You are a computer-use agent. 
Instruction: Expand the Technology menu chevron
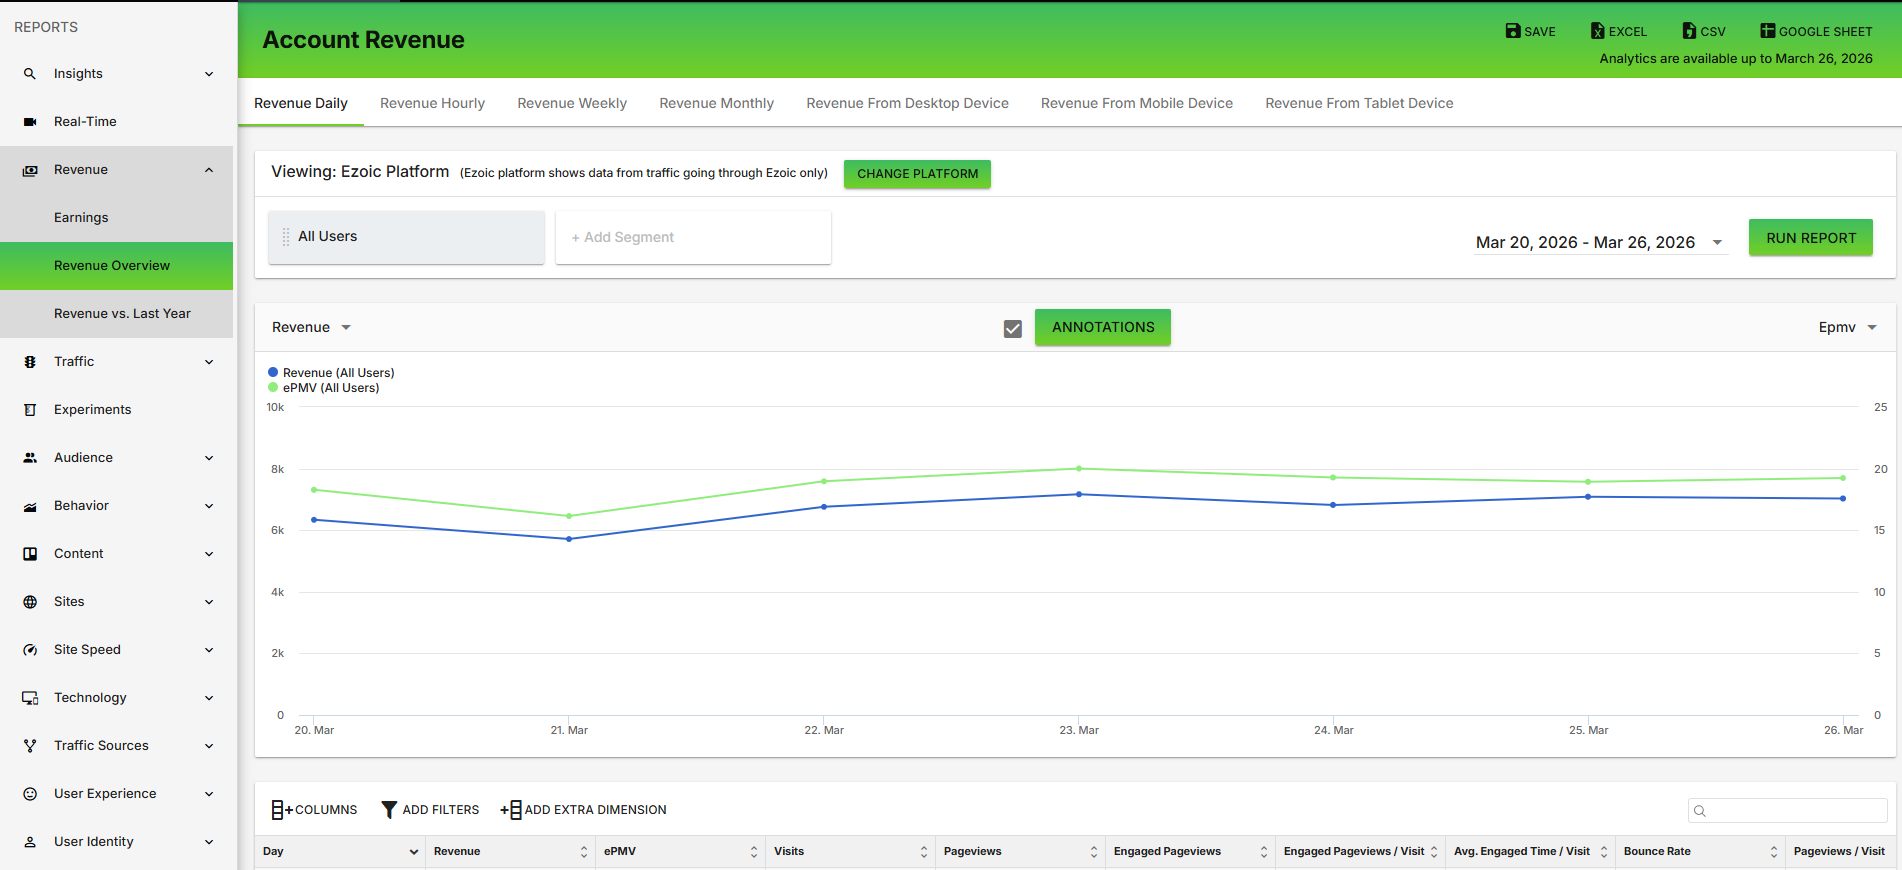pos(209,698)
